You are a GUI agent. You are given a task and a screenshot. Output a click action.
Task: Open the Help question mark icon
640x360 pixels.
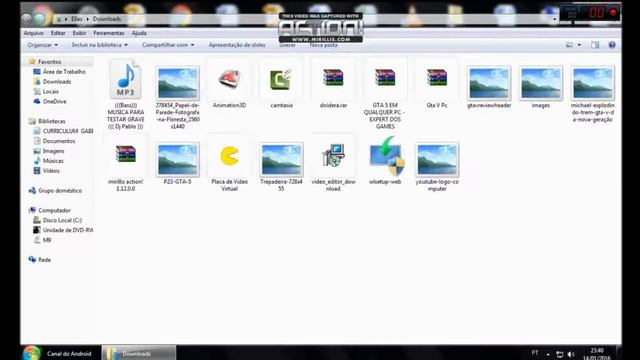pyautogui.click(x=612, y=45)
